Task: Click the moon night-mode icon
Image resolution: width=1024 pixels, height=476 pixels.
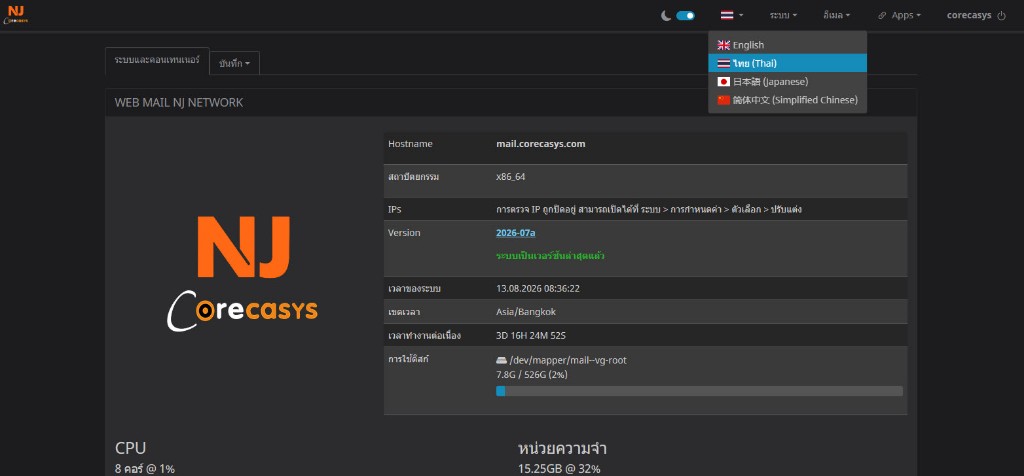Action: (666, 16)
